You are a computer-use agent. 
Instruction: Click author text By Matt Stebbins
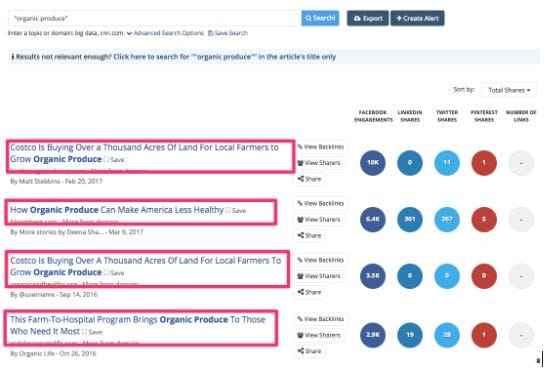[x=35, y=181]
